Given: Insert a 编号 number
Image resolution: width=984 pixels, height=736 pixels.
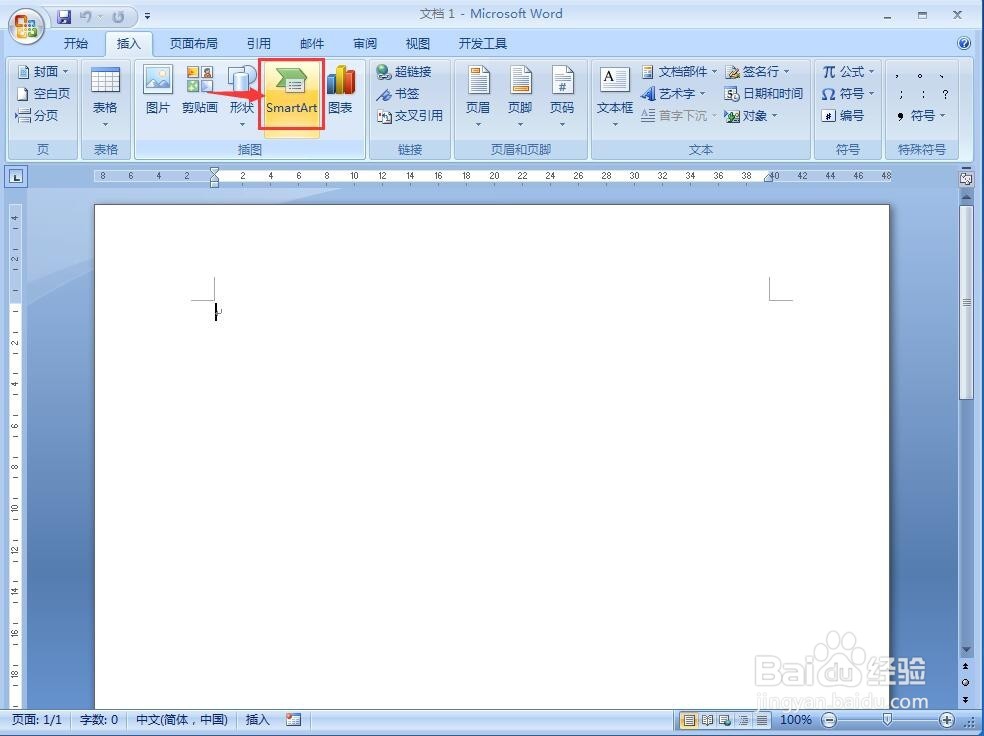Looking at the screenshot, I should [843, 115].
